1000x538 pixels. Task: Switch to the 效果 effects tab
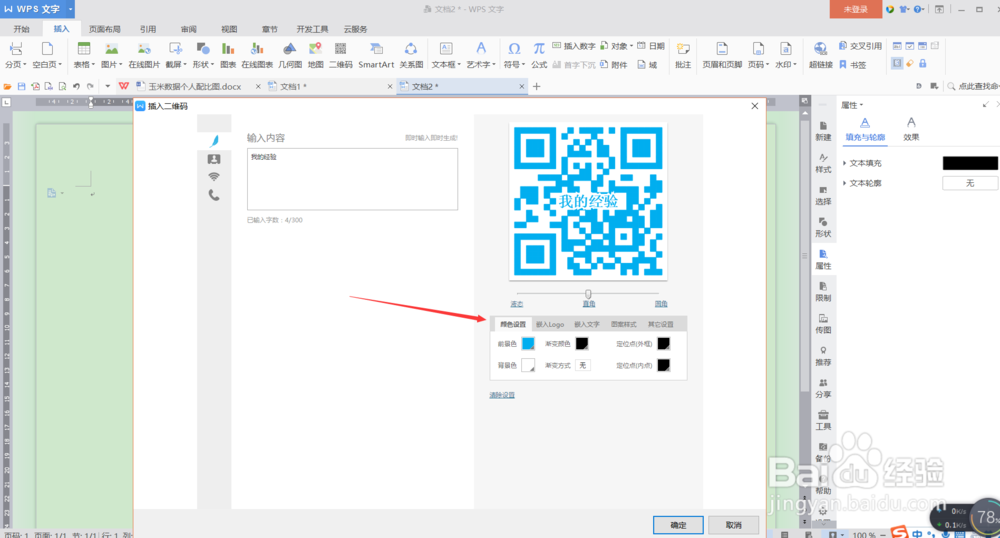(x=911, y=129)
